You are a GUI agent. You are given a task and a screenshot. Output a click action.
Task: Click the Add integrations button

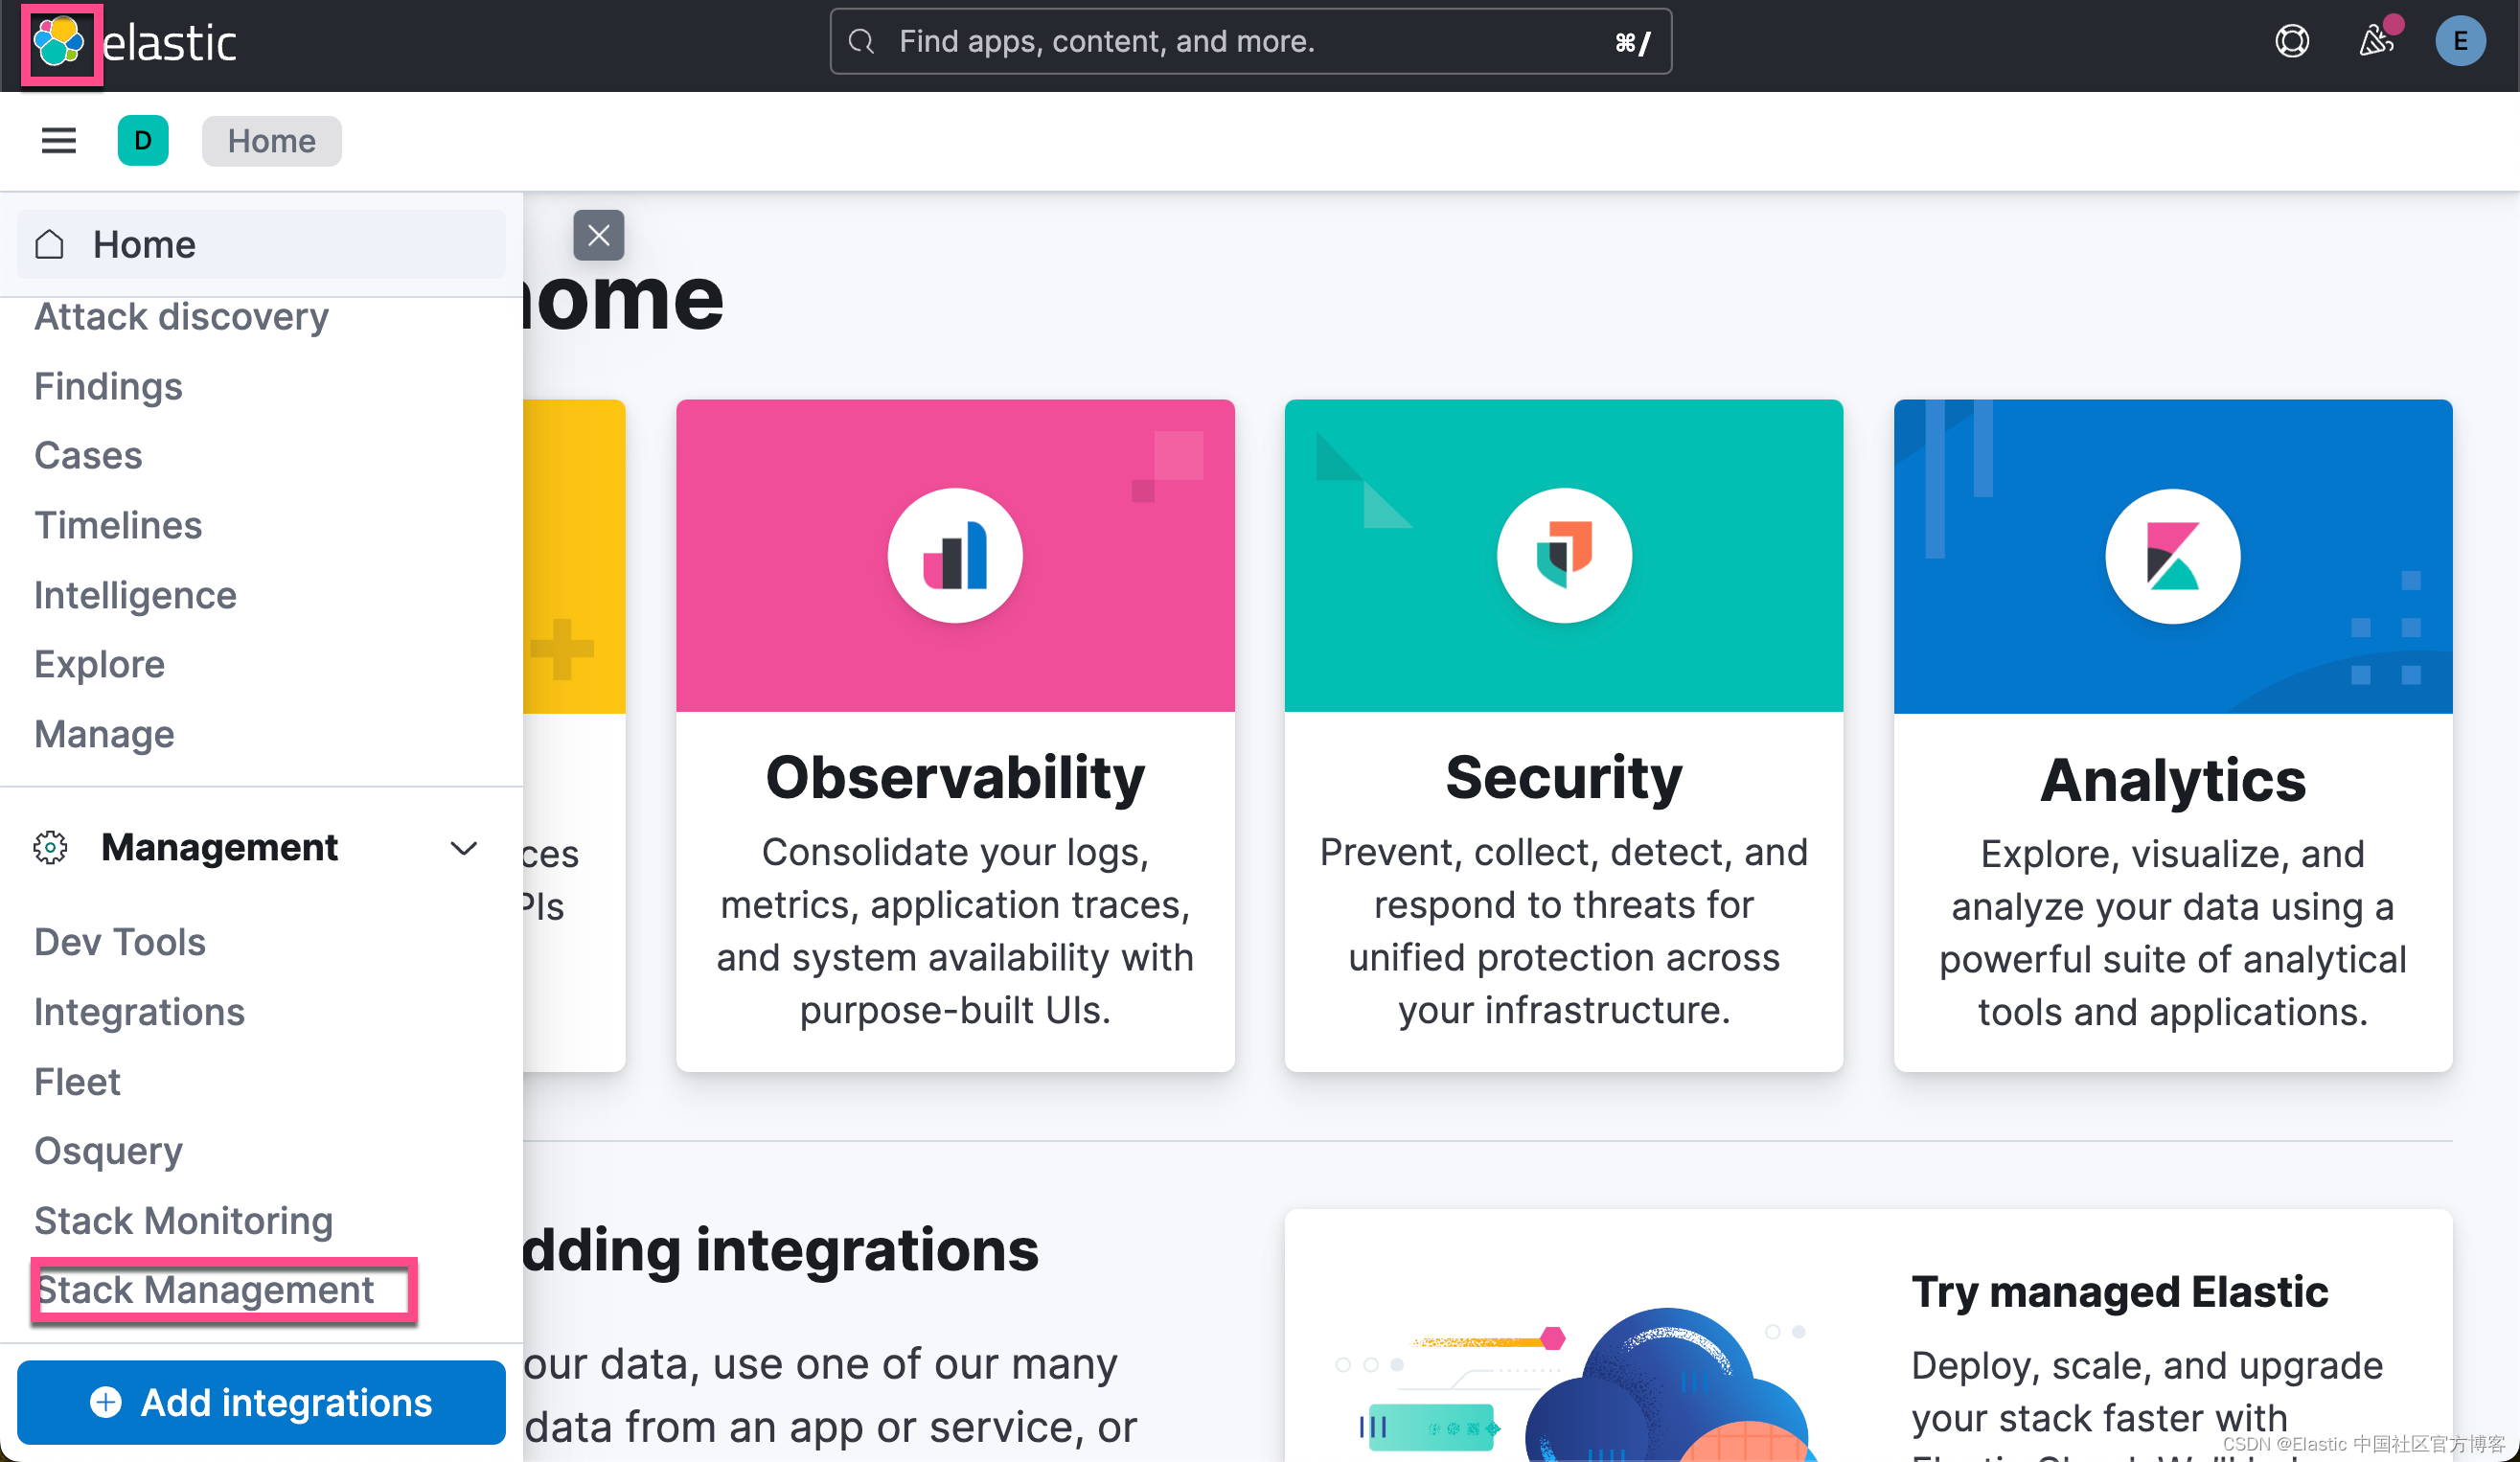point(262,1402)
